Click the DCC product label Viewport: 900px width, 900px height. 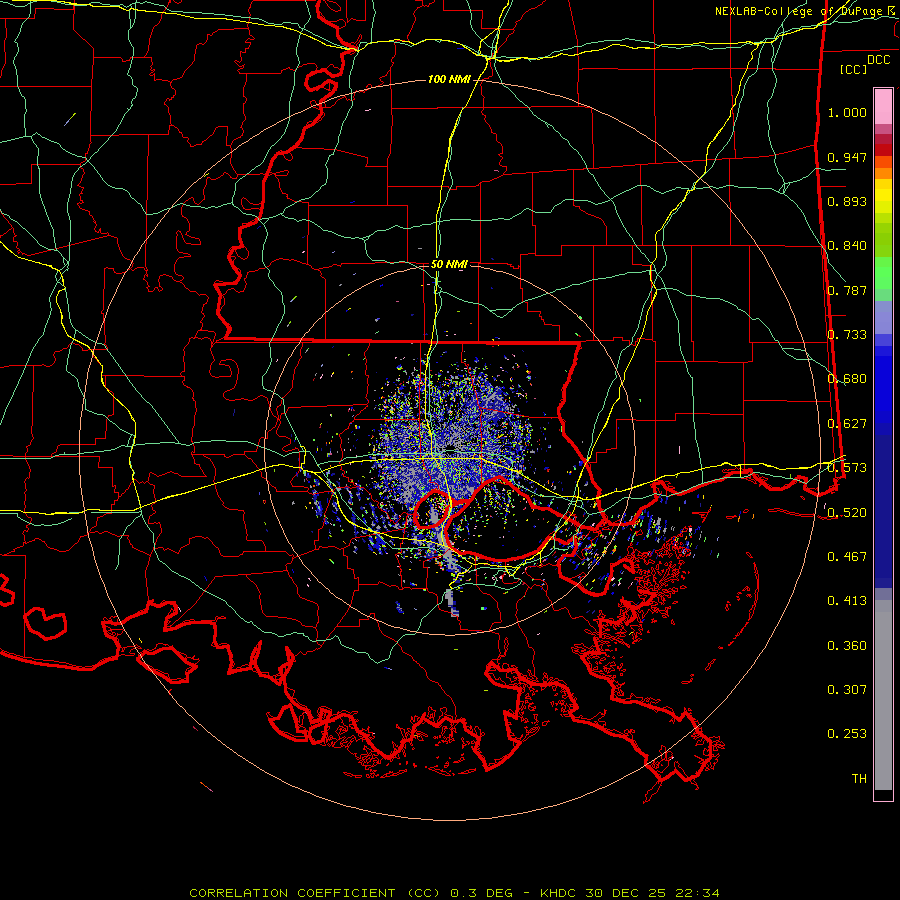point(878,60)
